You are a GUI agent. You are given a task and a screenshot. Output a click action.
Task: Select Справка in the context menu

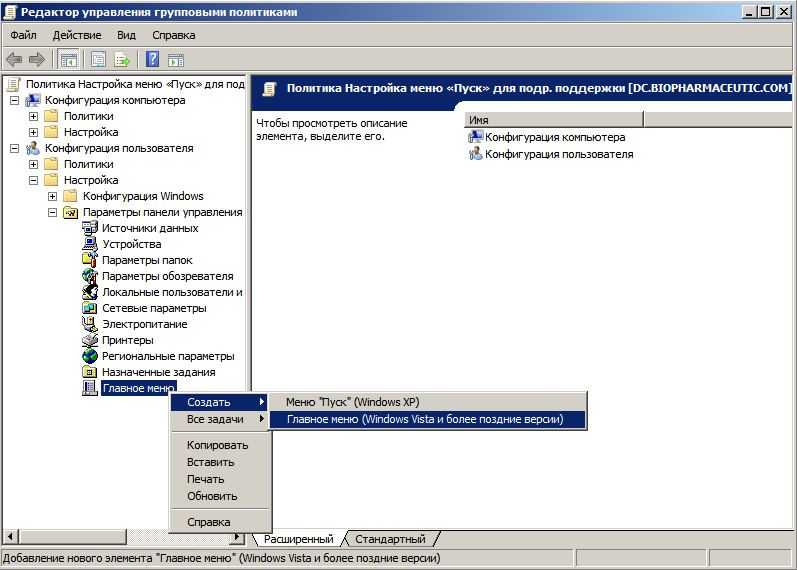[x=219, y=522]
